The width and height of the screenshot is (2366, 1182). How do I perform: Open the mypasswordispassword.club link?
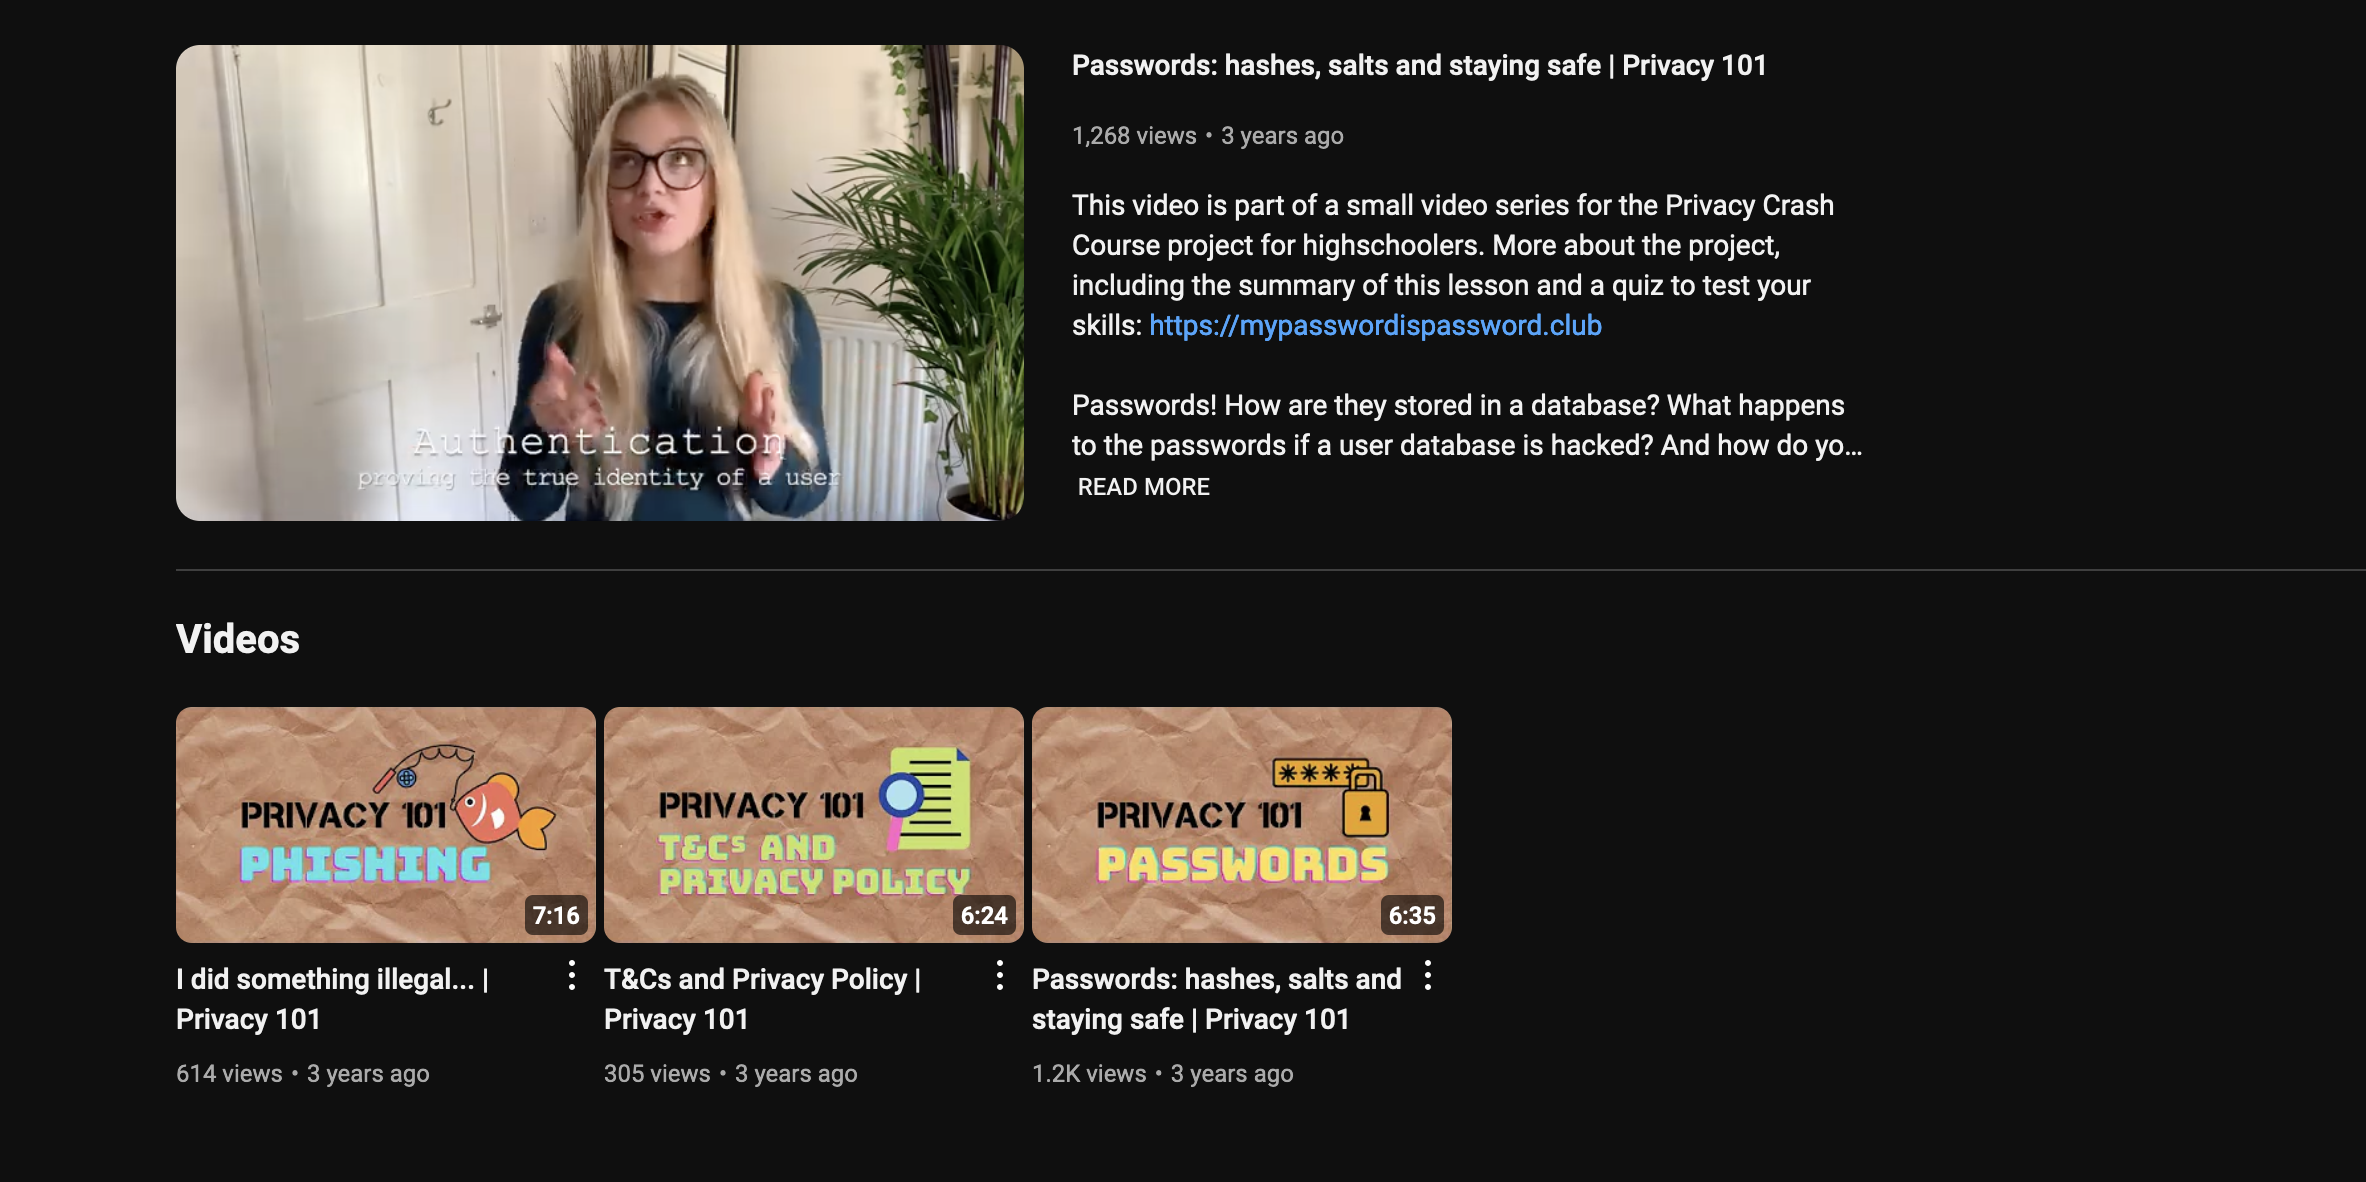tap(1375, 325)
